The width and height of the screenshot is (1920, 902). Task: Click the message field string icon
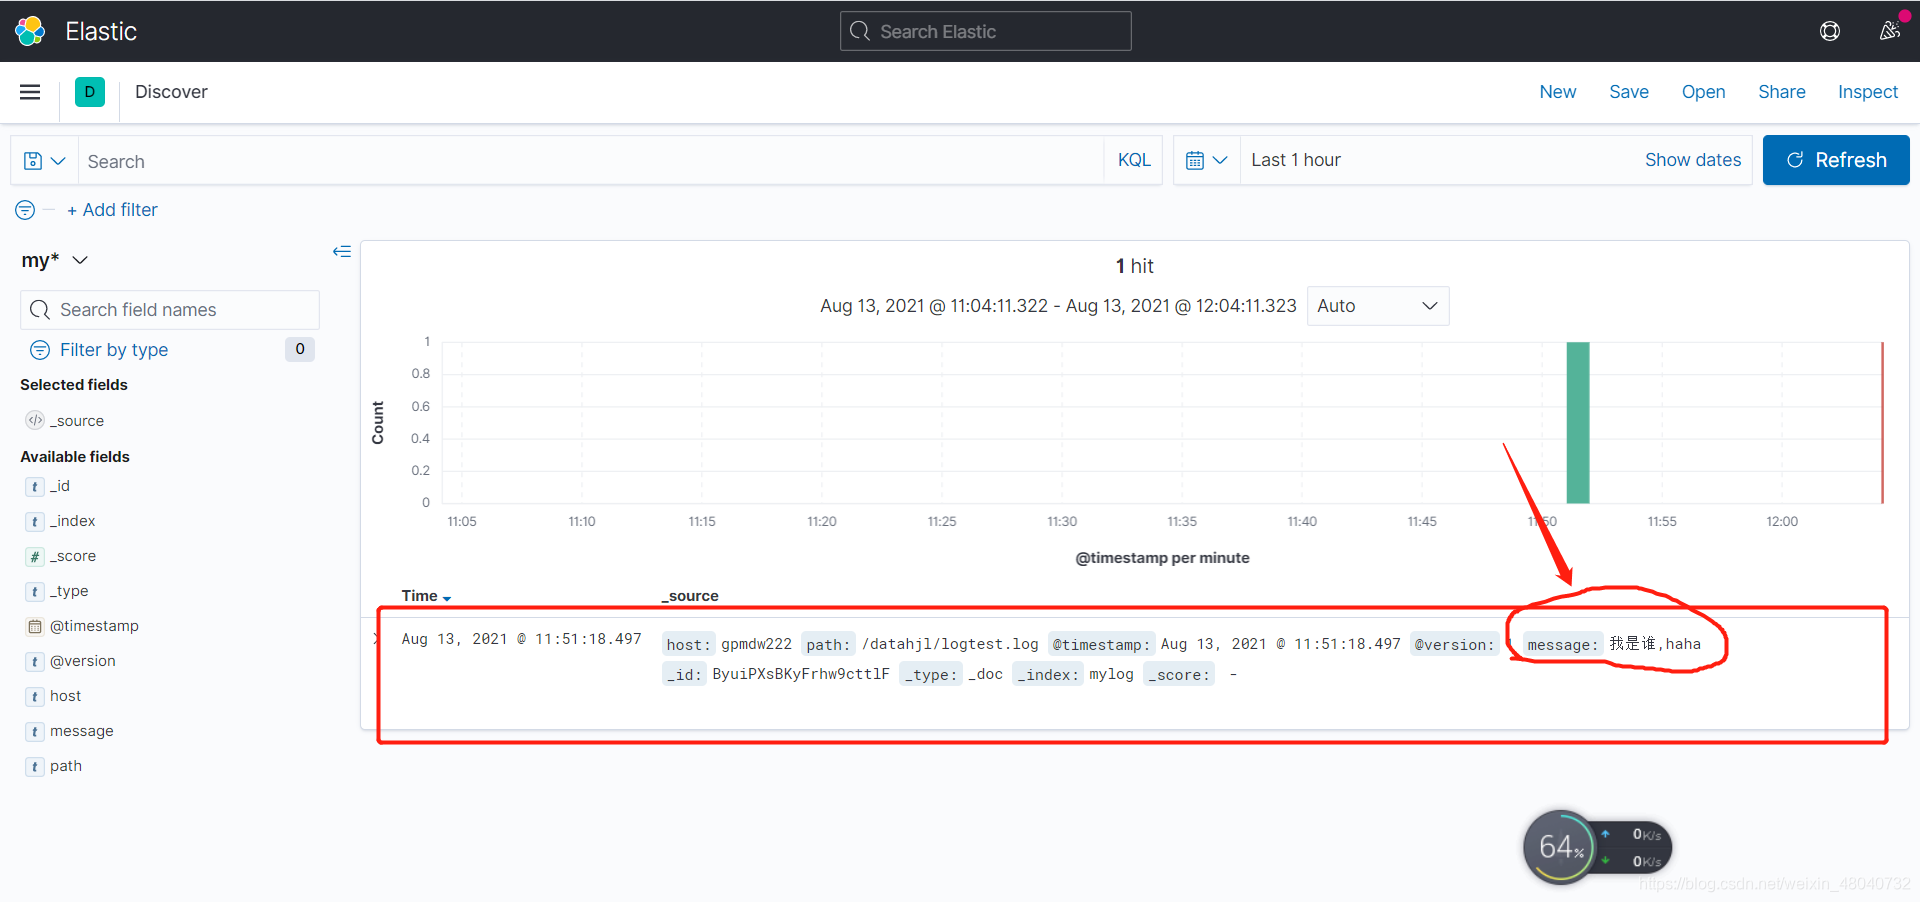[35, 731]
